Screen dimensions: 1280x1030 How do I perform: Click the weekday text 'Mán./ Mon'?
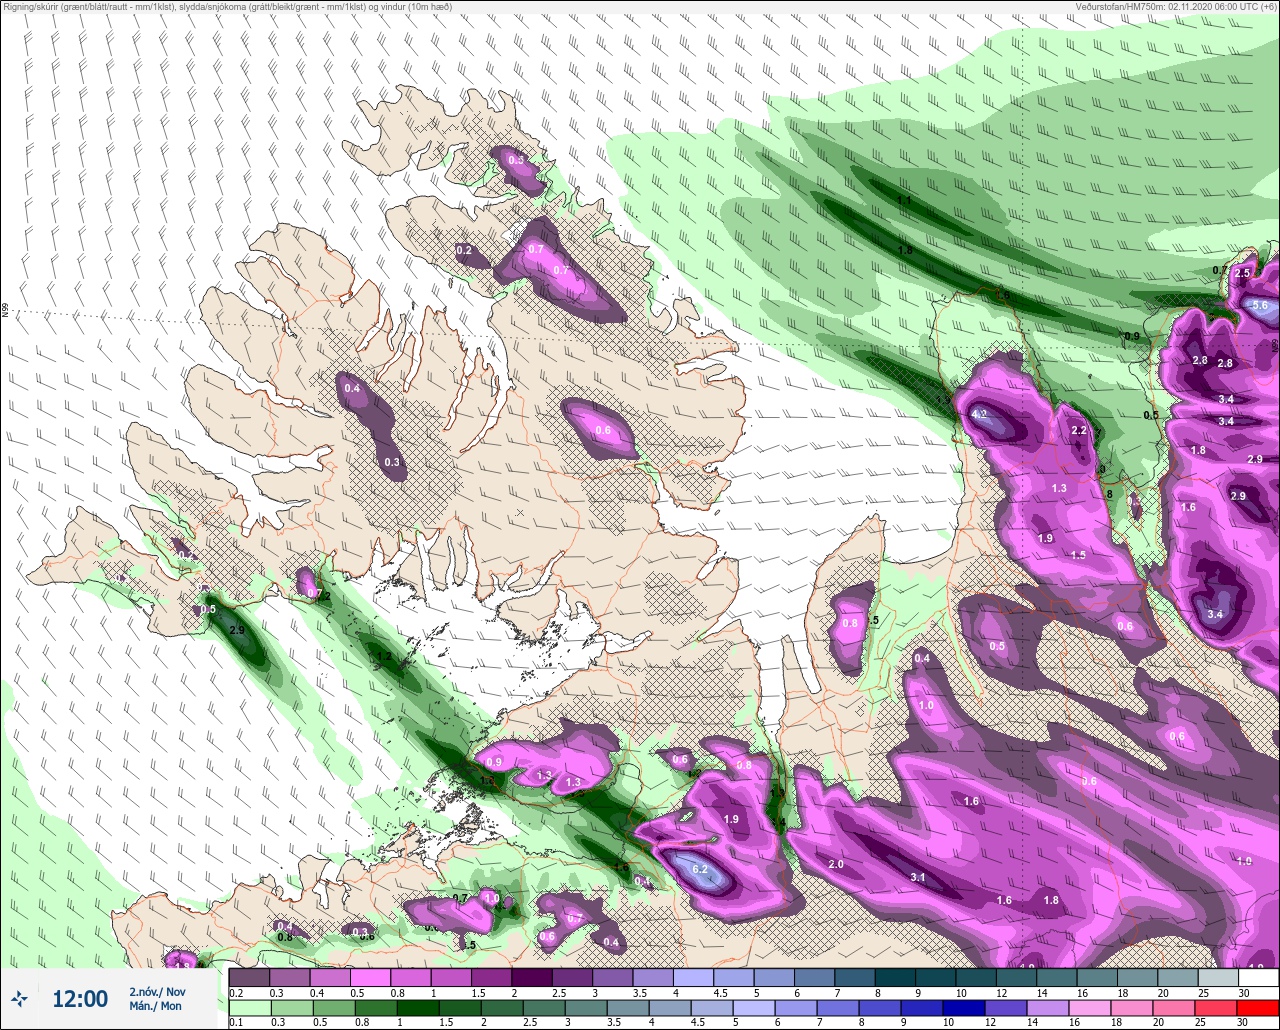(155, 1006)
